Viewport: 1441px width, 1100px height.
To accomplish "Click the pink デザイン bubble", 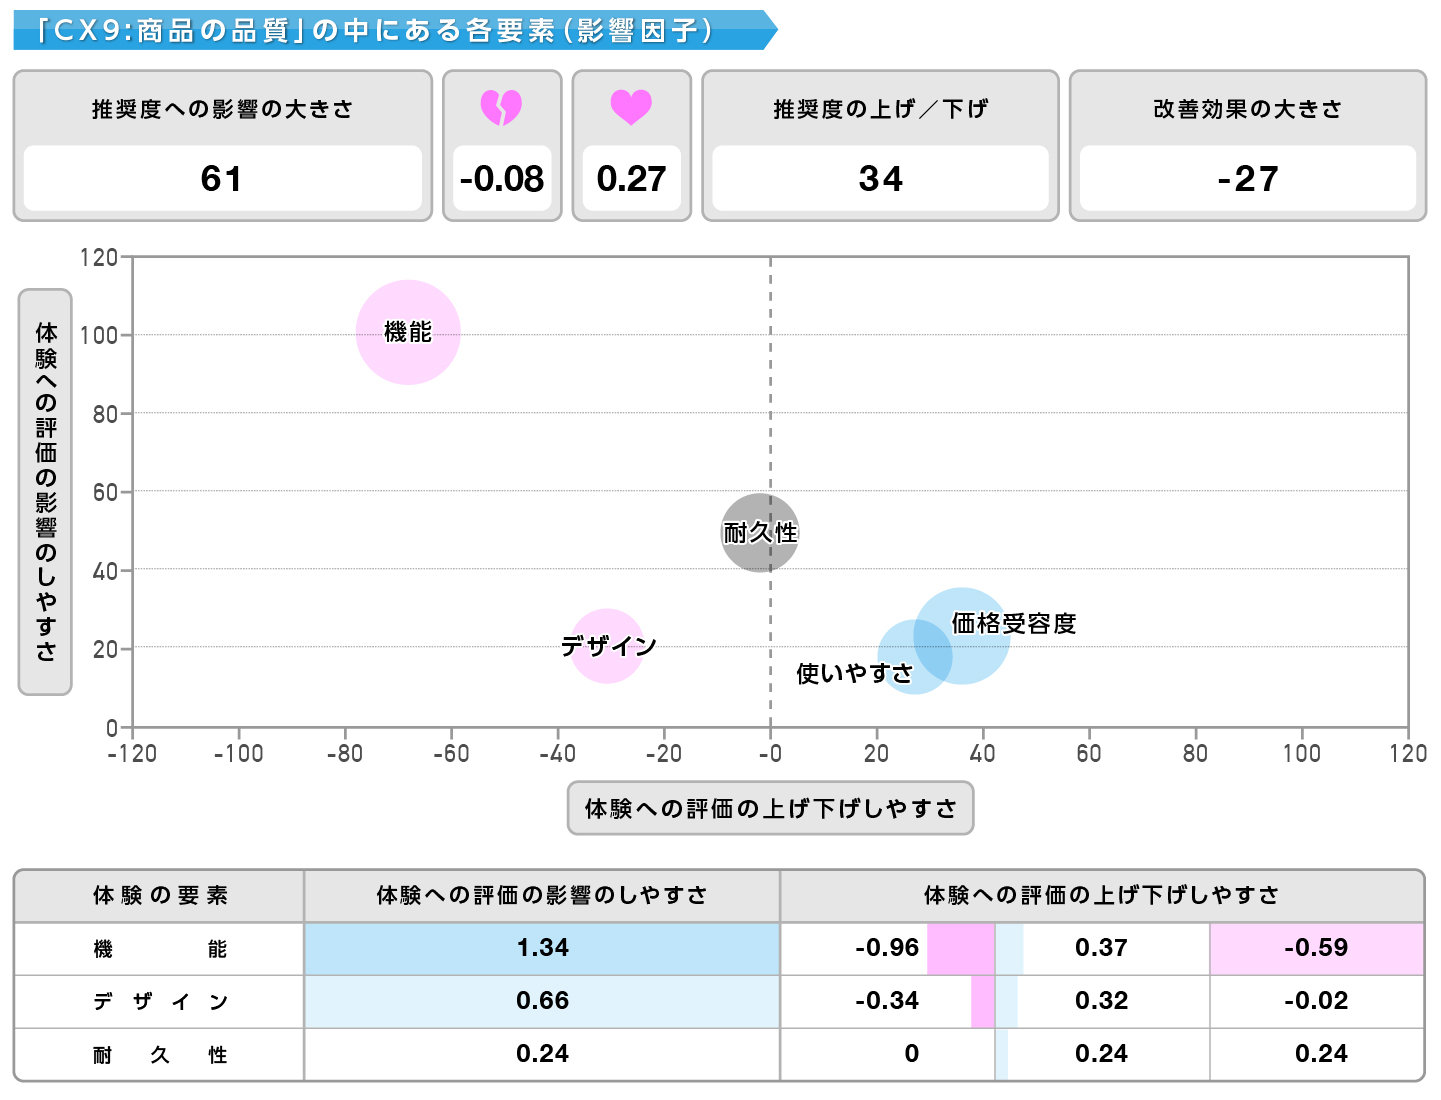I will click(x=607, y=646).
